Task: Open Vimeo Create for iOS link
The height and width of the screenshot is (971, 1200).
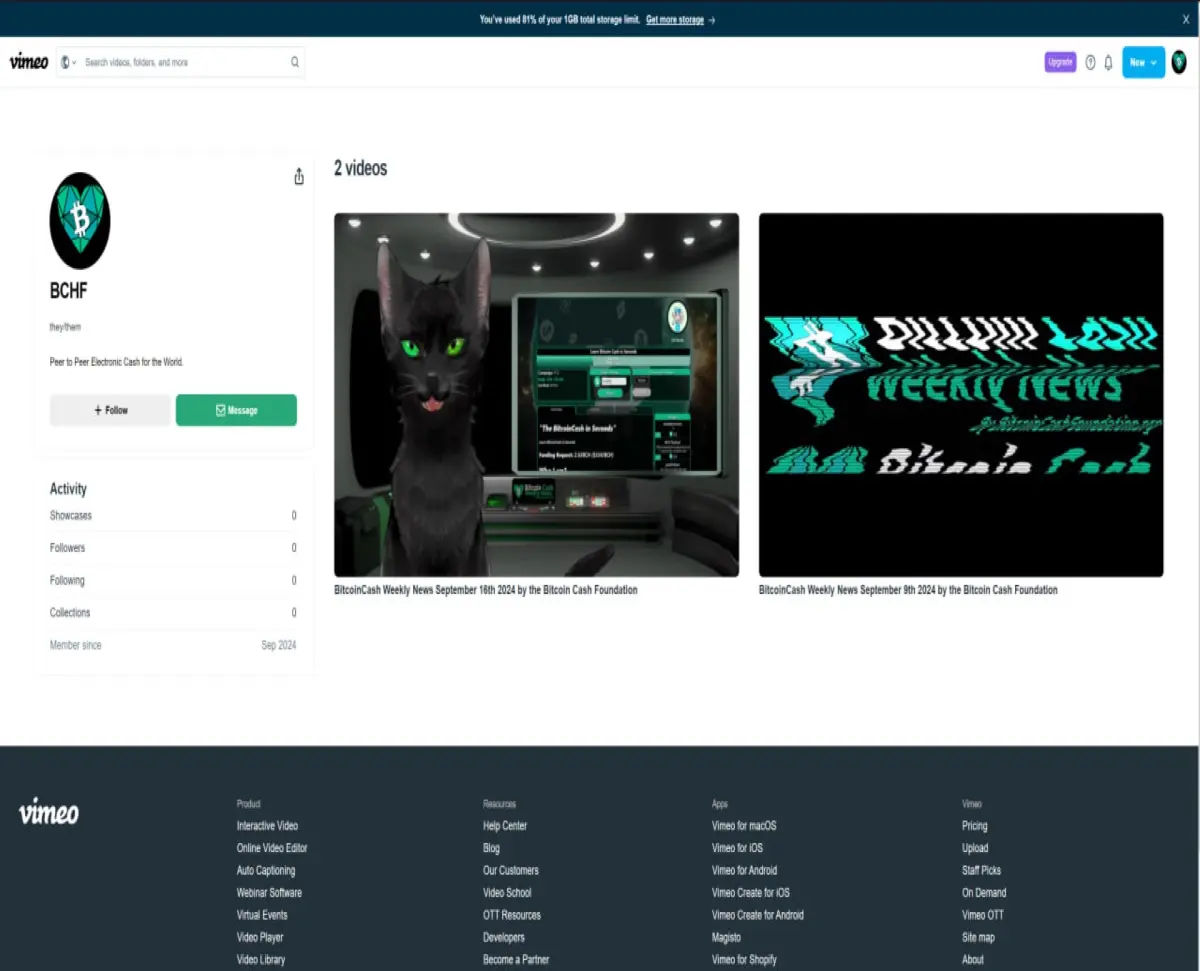Action: click(751, 893)
